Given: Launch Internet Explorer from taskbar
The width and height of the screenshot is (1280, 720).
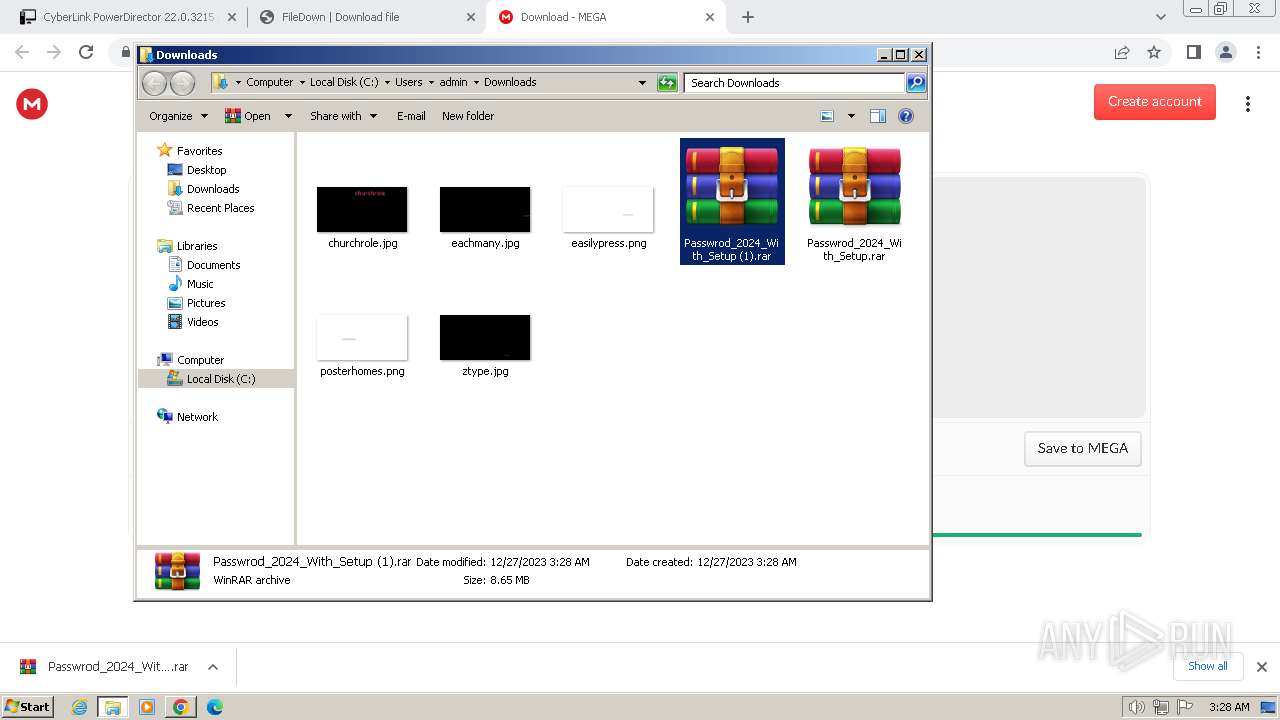Looking at the screenshot, I should click(x=80, y=707).
